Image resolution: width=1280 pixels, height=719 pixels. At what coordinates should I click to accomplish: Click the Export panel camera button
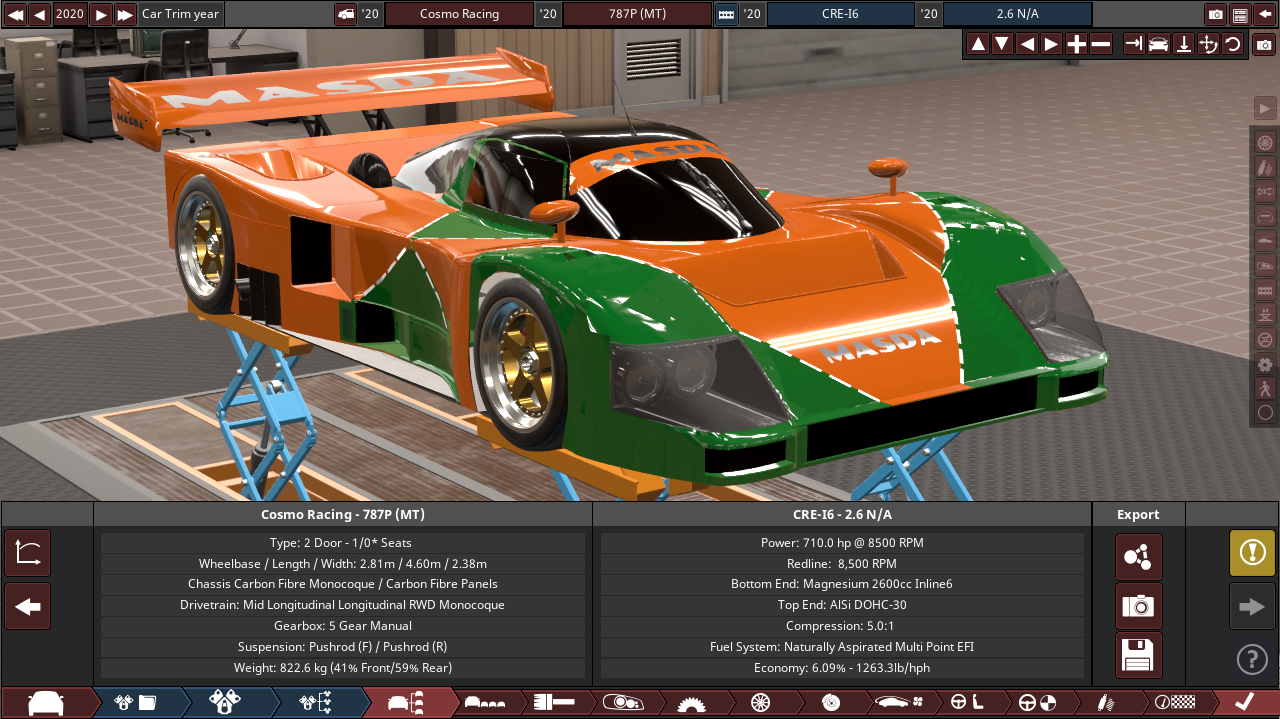coord(1139,606)
